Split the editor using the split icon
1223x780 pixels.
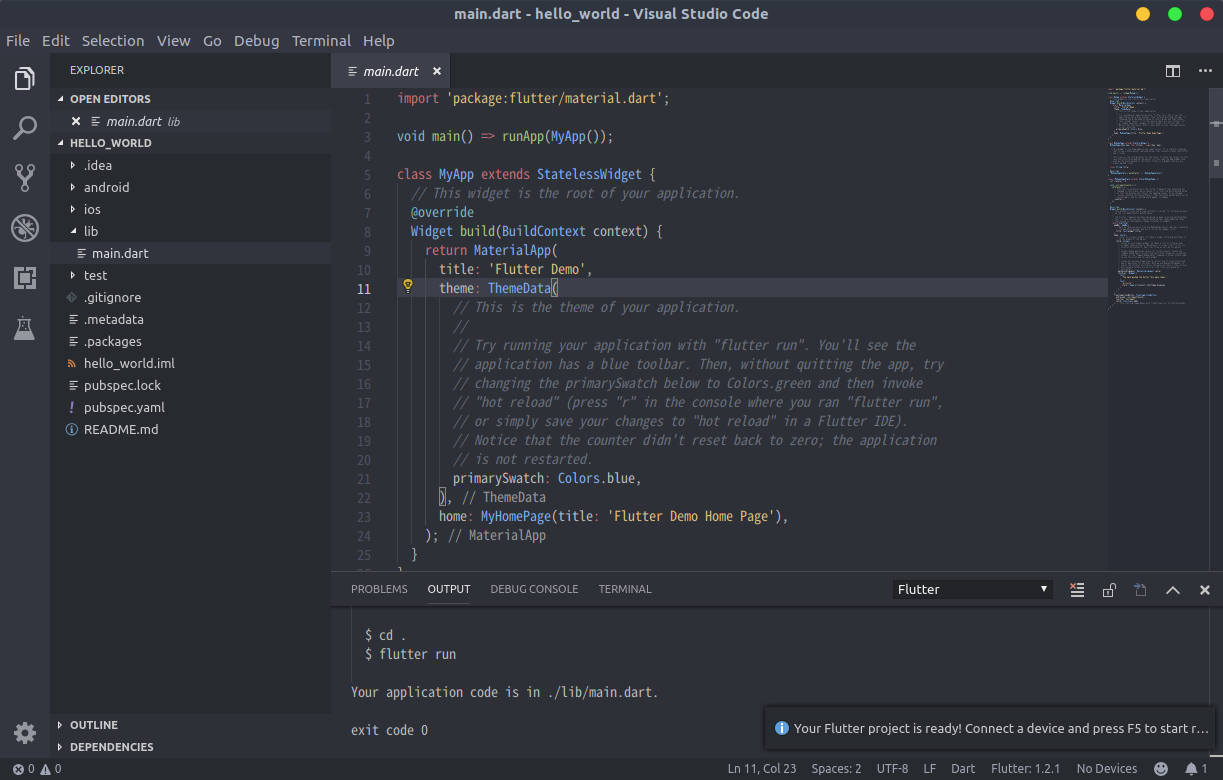[1172, 71]
